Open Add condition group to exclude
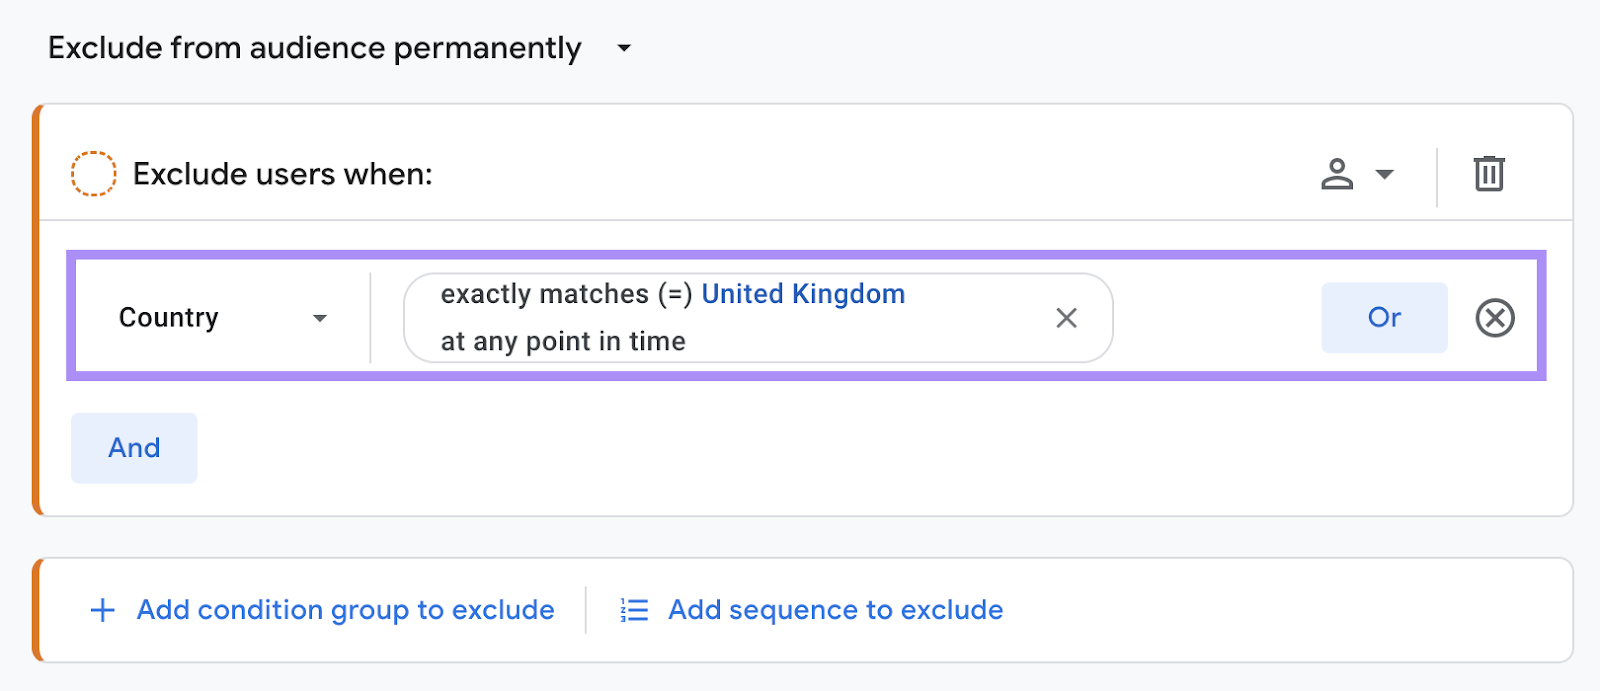 pyautogui.click(x=344, y=609)
